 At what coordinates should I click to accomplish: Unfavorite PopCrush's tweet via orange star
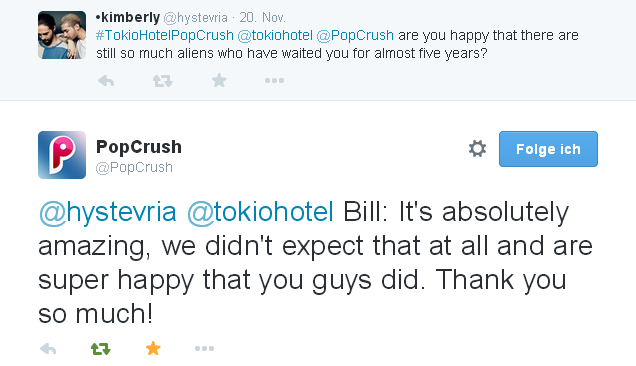pyautogui.click(x=153, y=349)
